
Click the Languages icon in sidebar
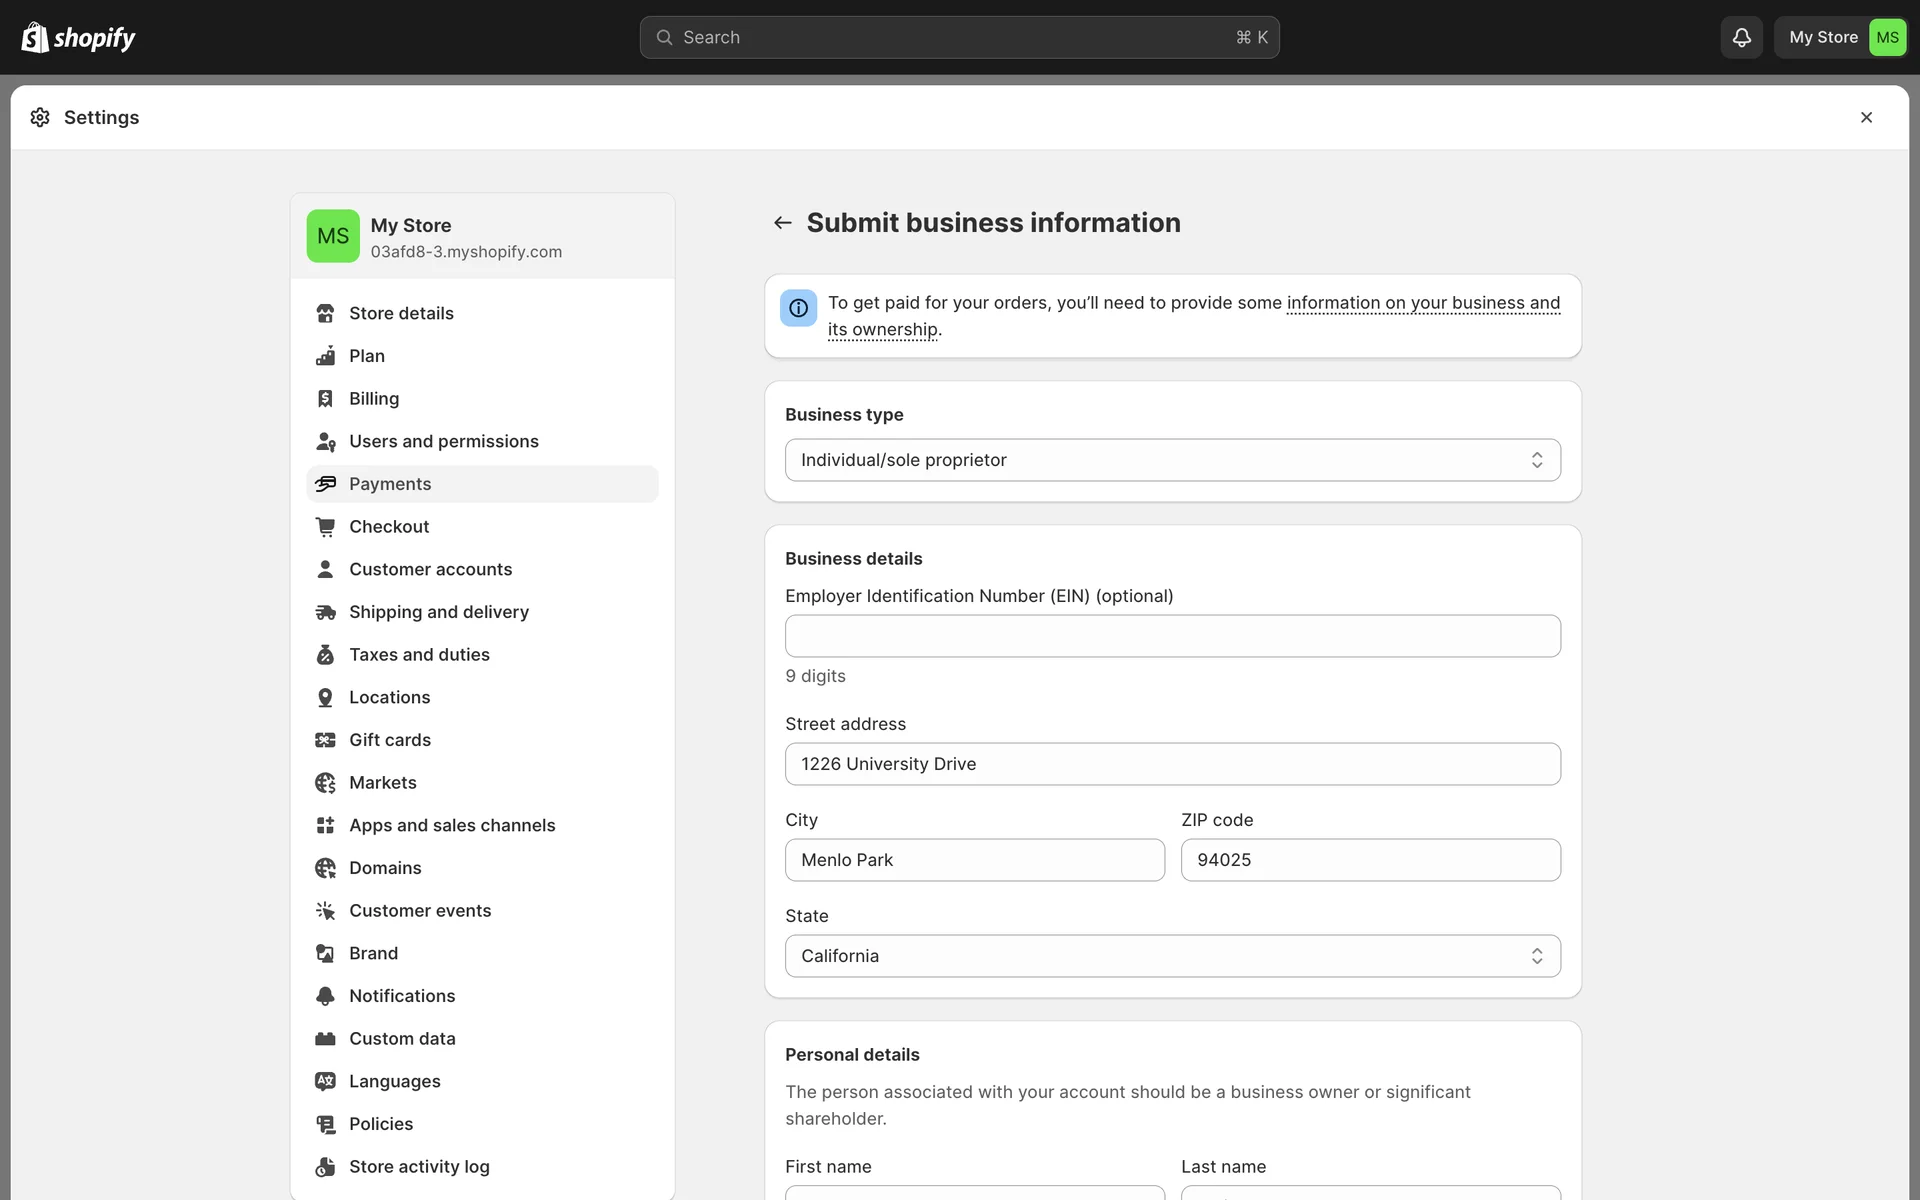click(x=325, y=1081)
